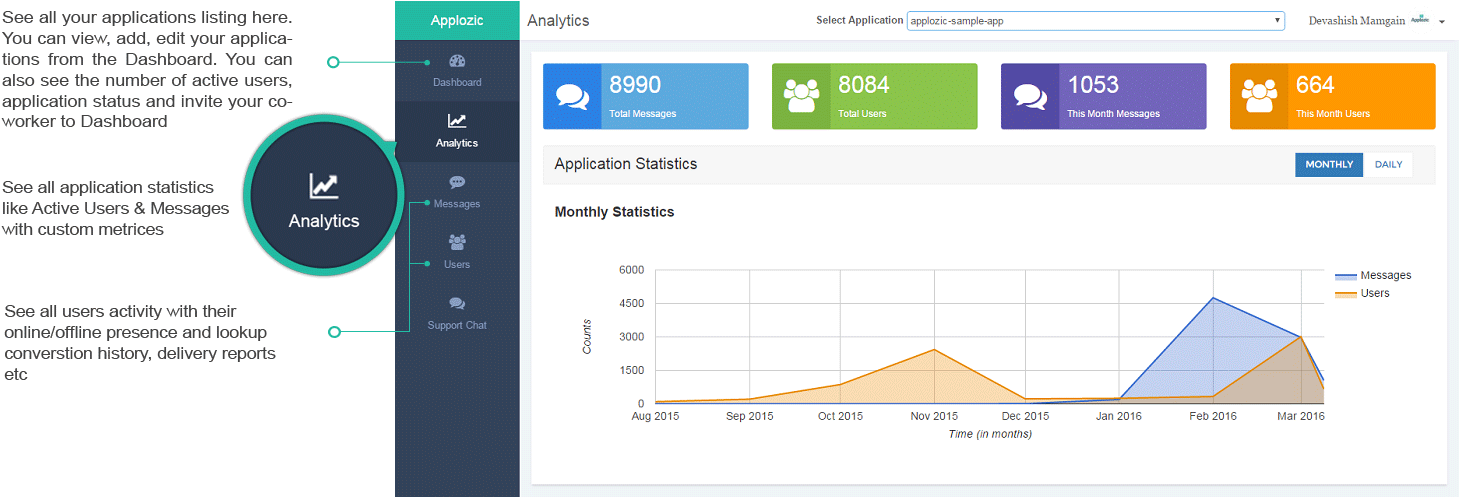Click the Nov 2015 axis label
The image size is (1459, 497).
[933, 416]
